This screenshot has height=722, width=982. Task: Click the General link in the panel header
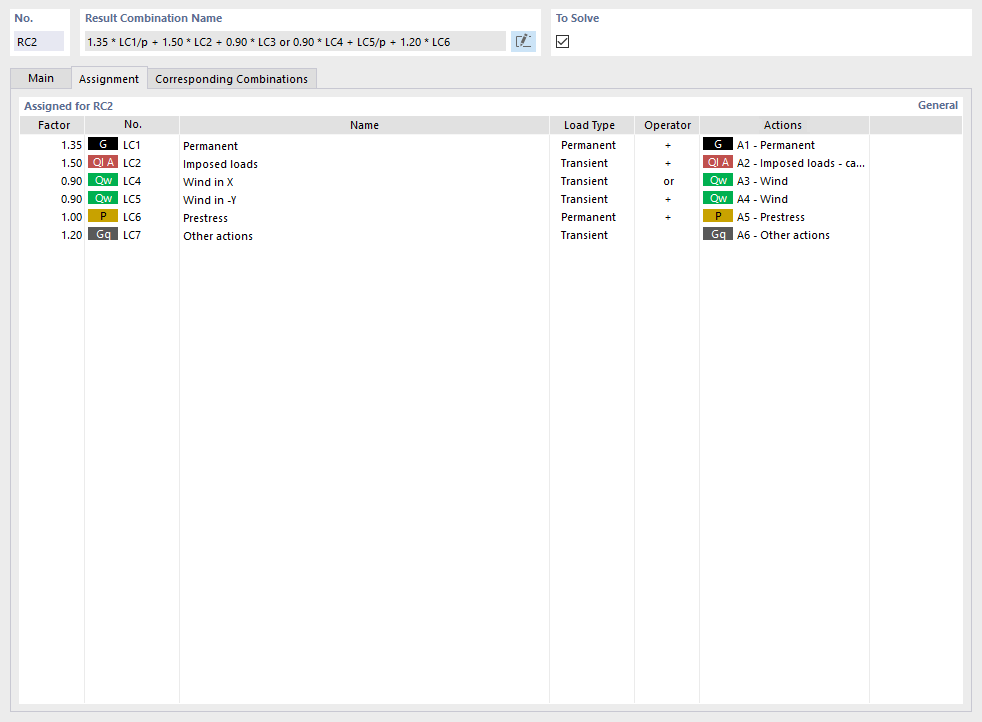(938, 104)
